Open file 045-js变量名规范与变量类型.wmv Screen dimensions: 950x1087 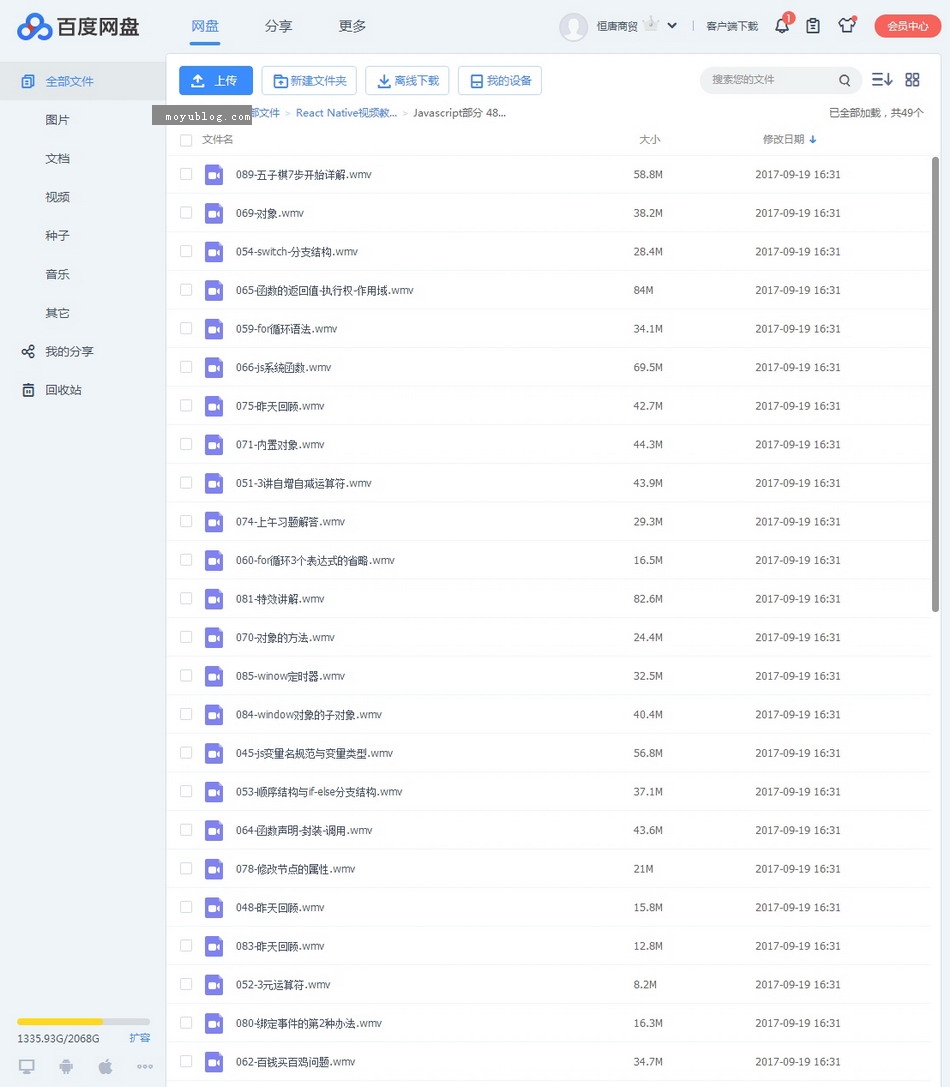[x=314, y=754]
